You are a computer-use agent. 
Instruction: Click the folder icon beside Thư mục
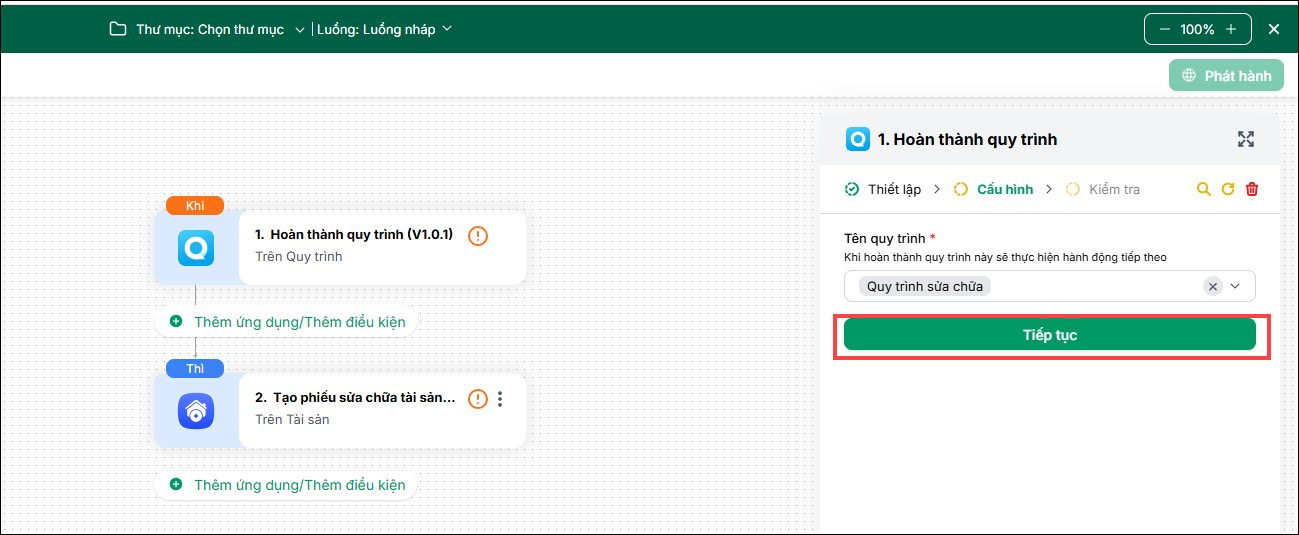point(118,29)
